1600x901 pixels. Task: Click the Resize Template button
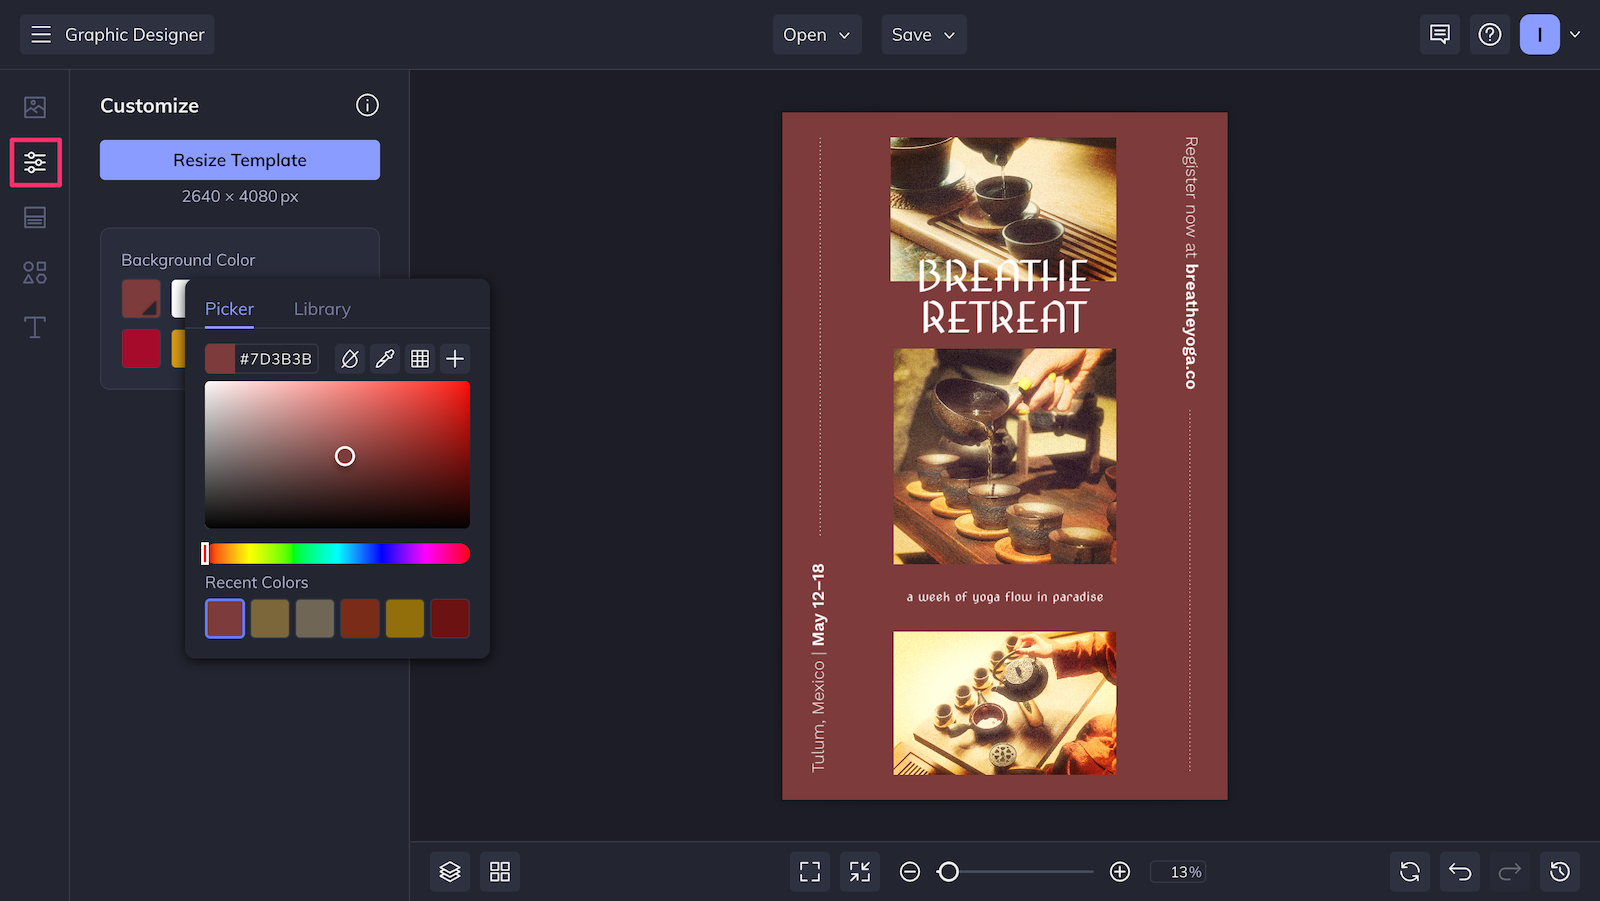(239, 159)
